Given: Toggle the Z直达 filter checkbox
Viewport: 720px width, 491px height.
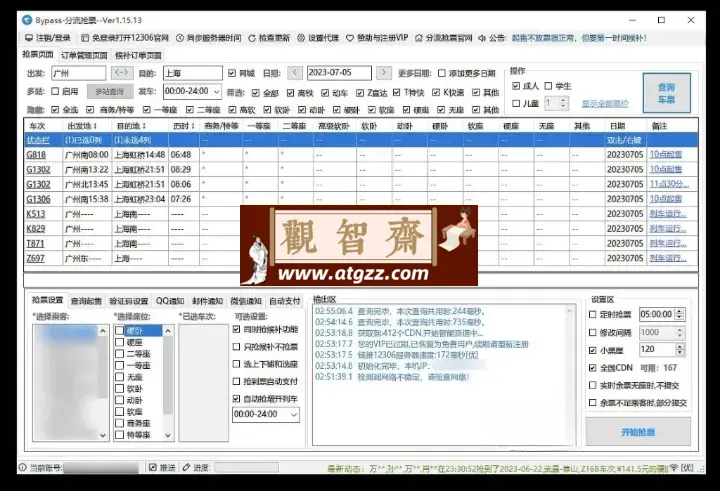Looking at the screenshot, I should [x=360, y=93].
